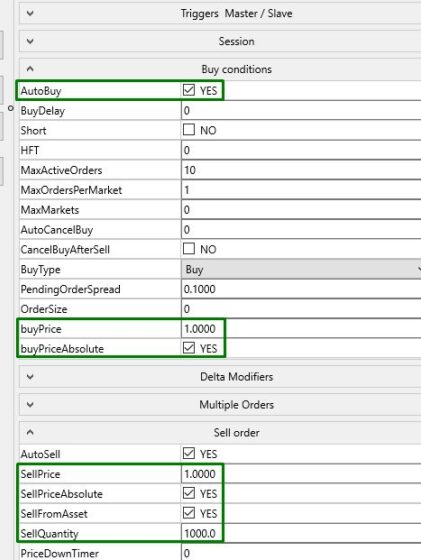The height and width of the screenshot is (560, 421).
Task: Click the SellPrice value field
Action: coord(301,474)
